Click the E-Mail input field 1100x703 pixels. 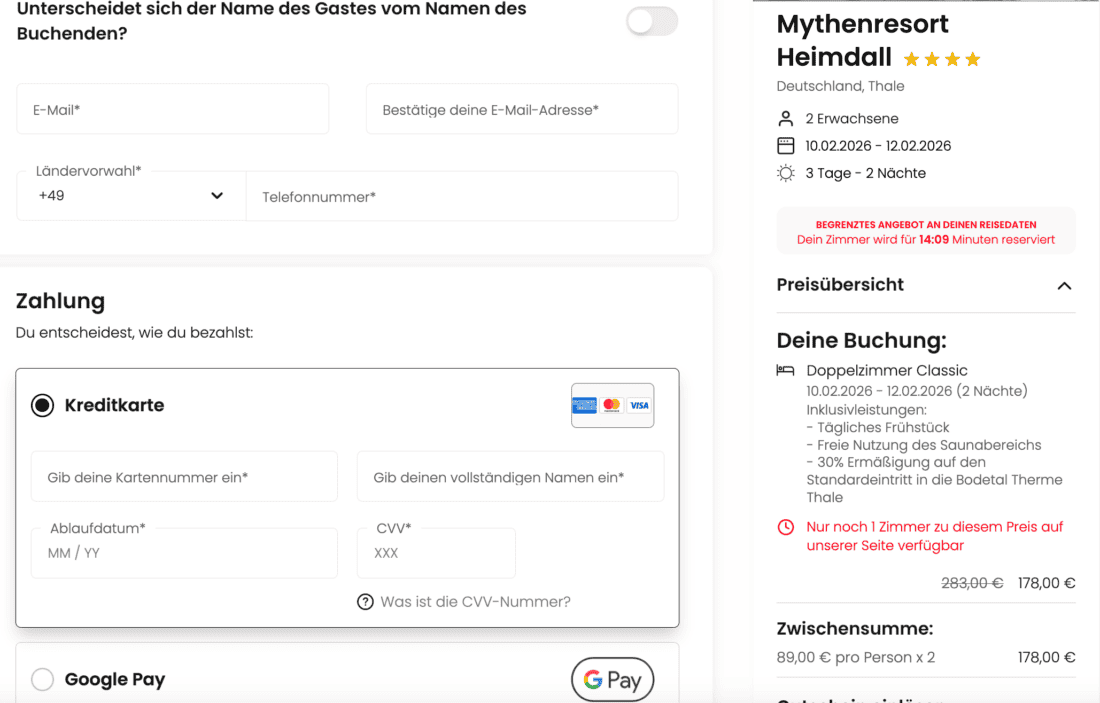[172, 110]
